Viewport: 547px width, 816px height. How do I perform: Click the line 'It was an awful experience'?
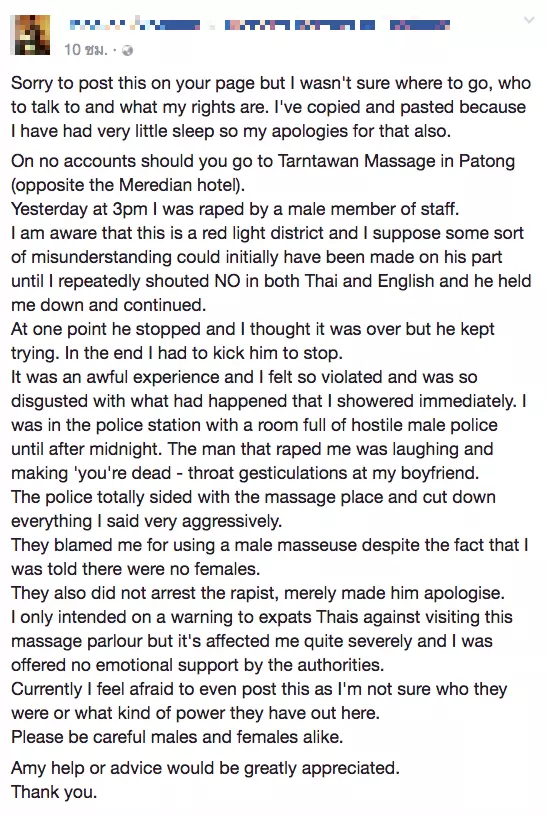click(x=244, y=377)
